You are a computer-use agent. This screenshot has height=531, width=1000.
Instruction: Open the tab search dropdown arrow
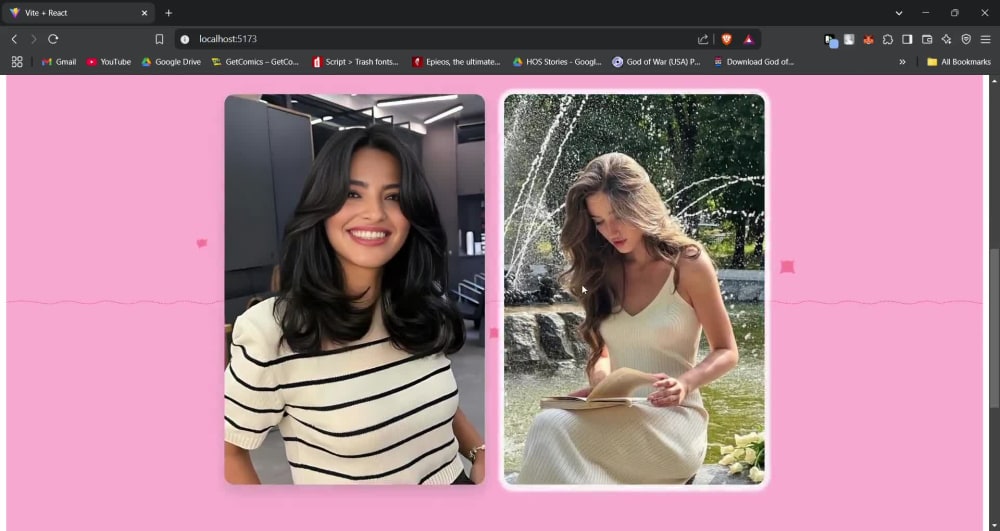point(899,13)
